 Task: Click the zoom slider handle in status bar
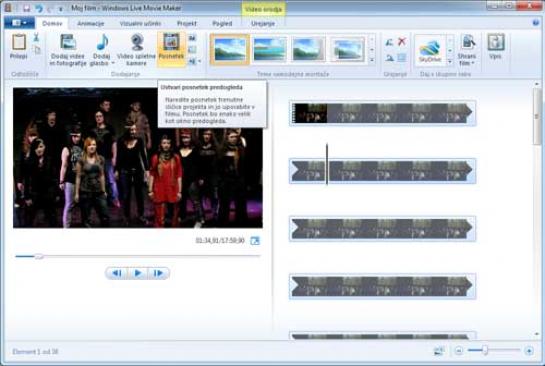coord(485,350)
